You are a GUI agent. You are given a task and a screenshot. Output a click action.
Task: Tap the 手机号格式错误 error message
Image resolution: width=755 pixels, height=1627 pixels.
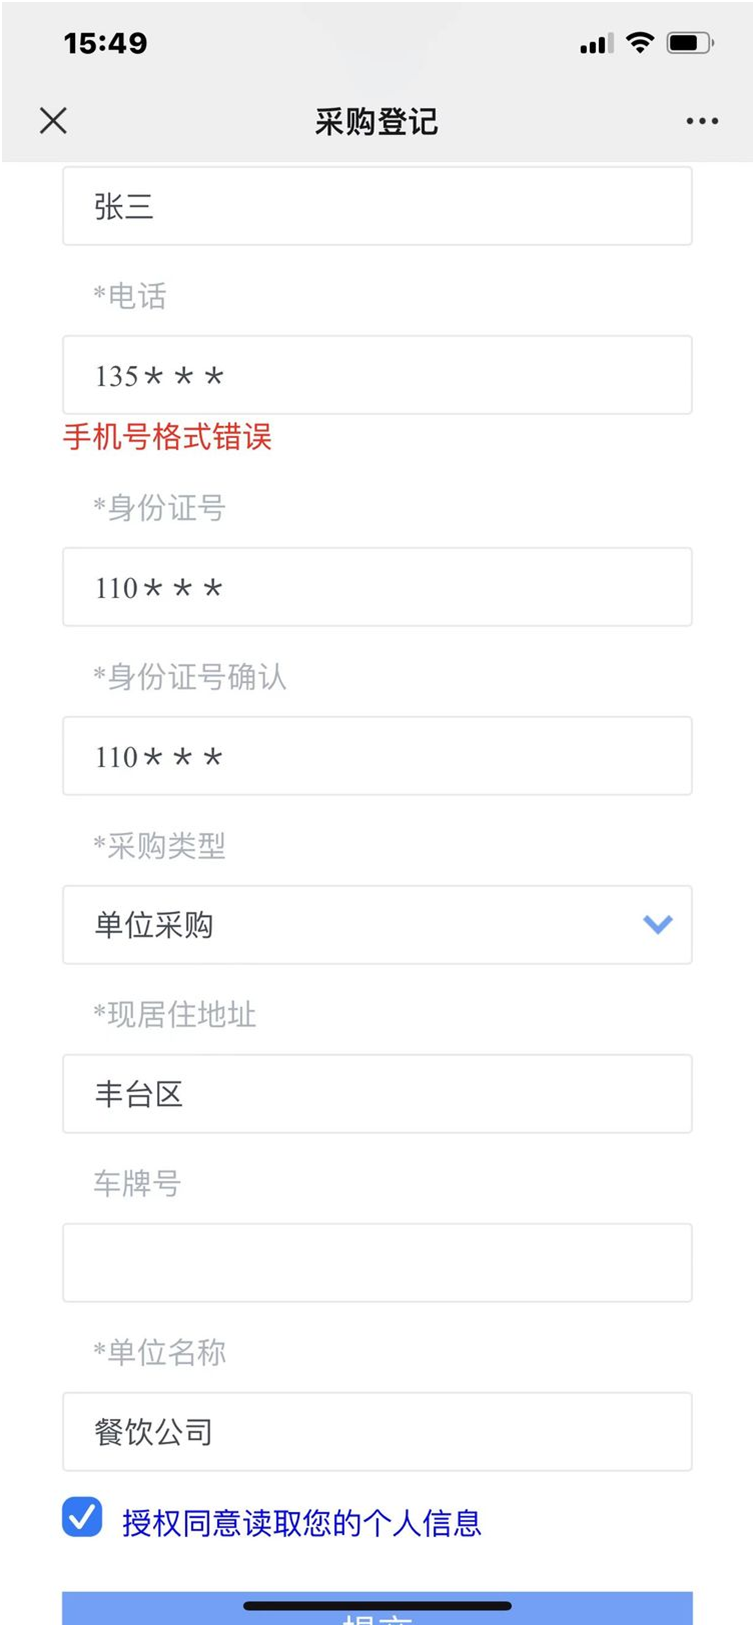tap(167, 437)
